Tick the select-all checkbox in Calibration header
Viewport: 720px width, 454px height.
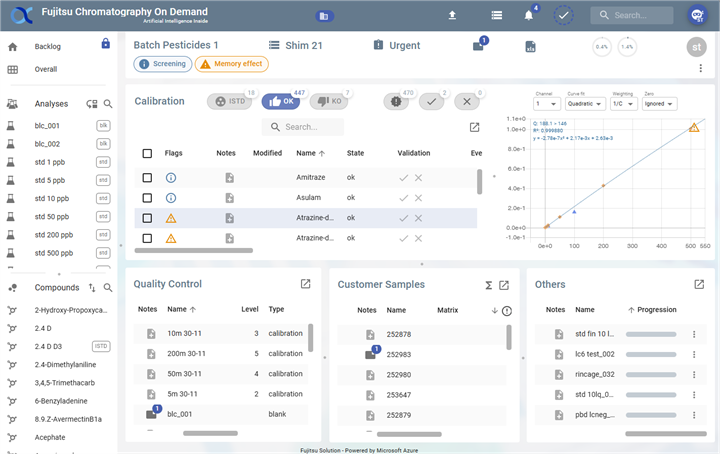[x=147, y=153]
